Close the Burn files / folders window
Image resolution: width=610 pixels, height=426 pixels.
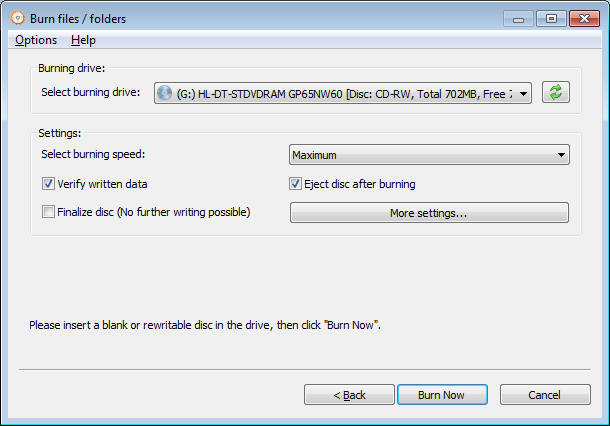point(584,19)
